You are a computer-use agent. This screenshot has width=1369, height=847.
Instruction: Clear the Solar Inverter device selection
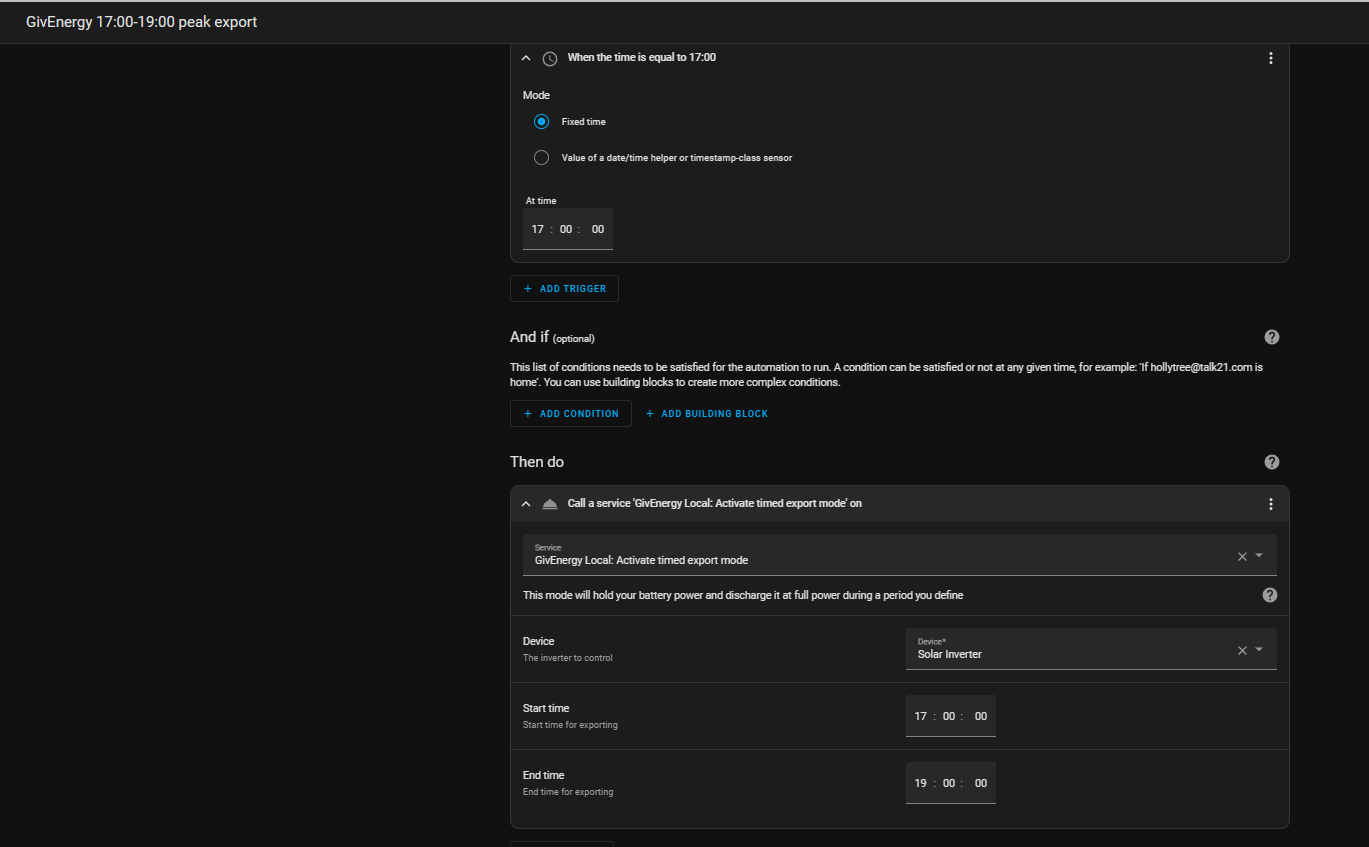(x=1242, y=650)
